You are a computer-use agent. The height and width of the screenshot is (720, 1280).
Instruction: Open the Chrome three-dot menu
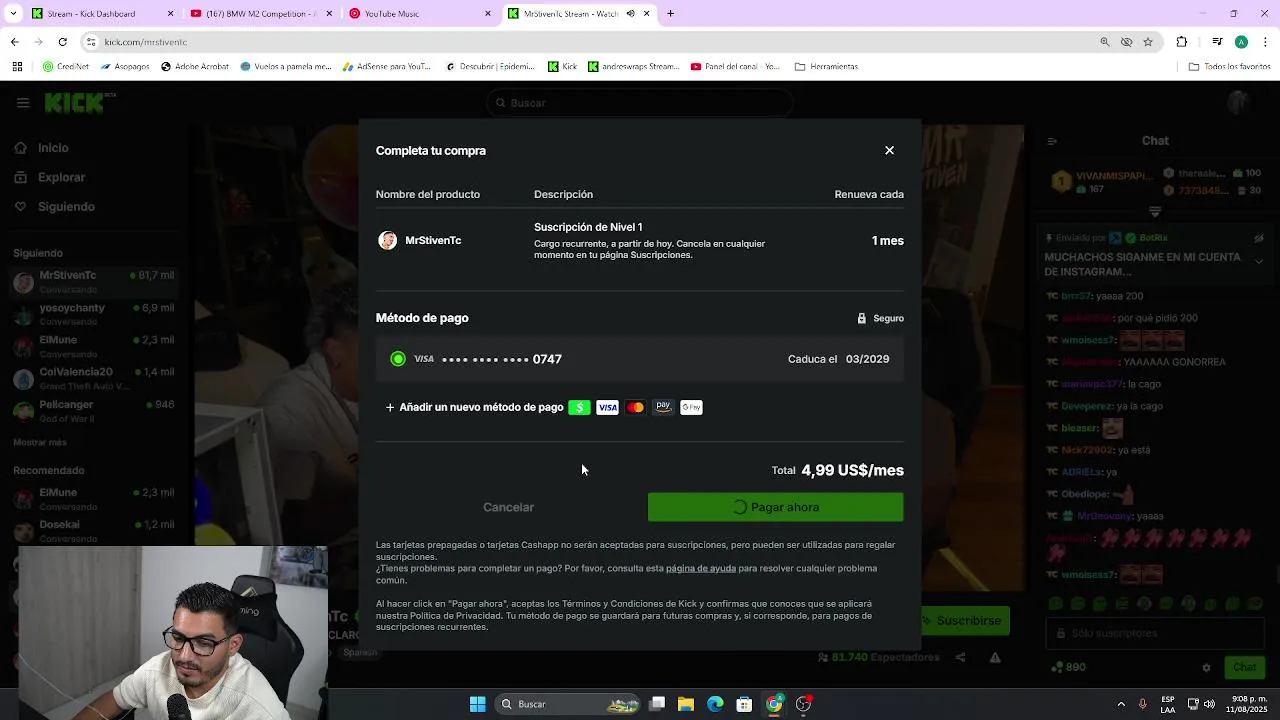pos(1265,42)
